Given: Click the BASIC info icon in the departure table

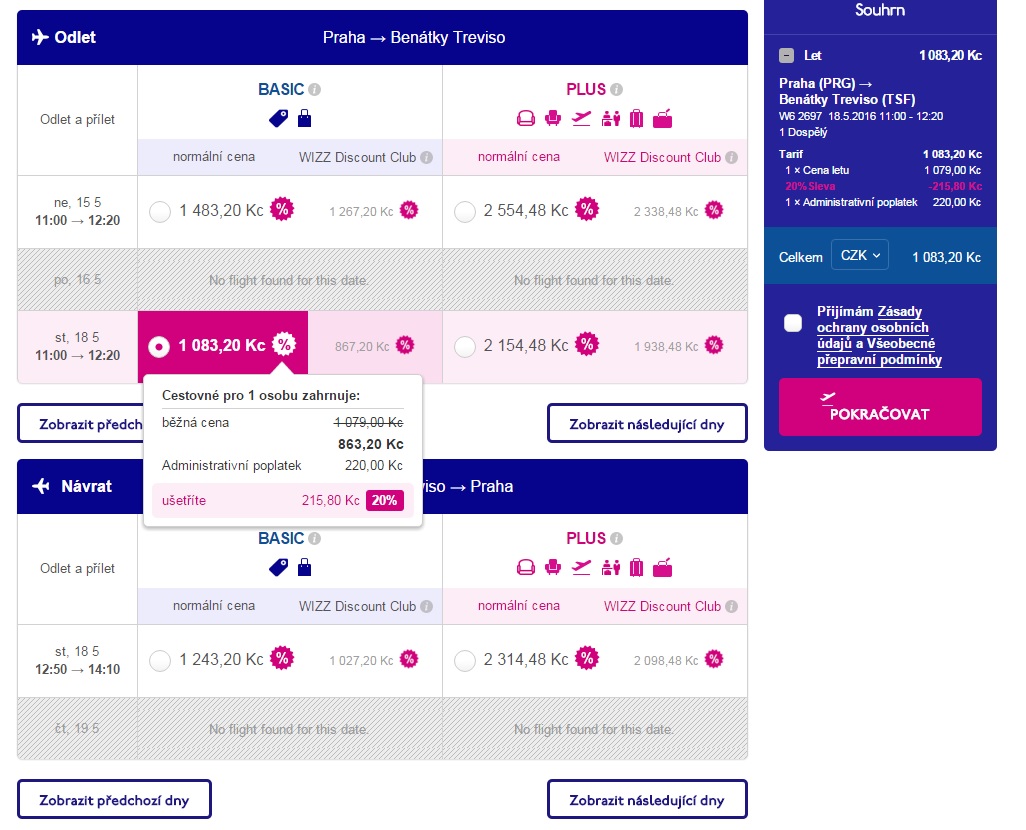Looking at the screenshot, I should (x=314, y=89).
